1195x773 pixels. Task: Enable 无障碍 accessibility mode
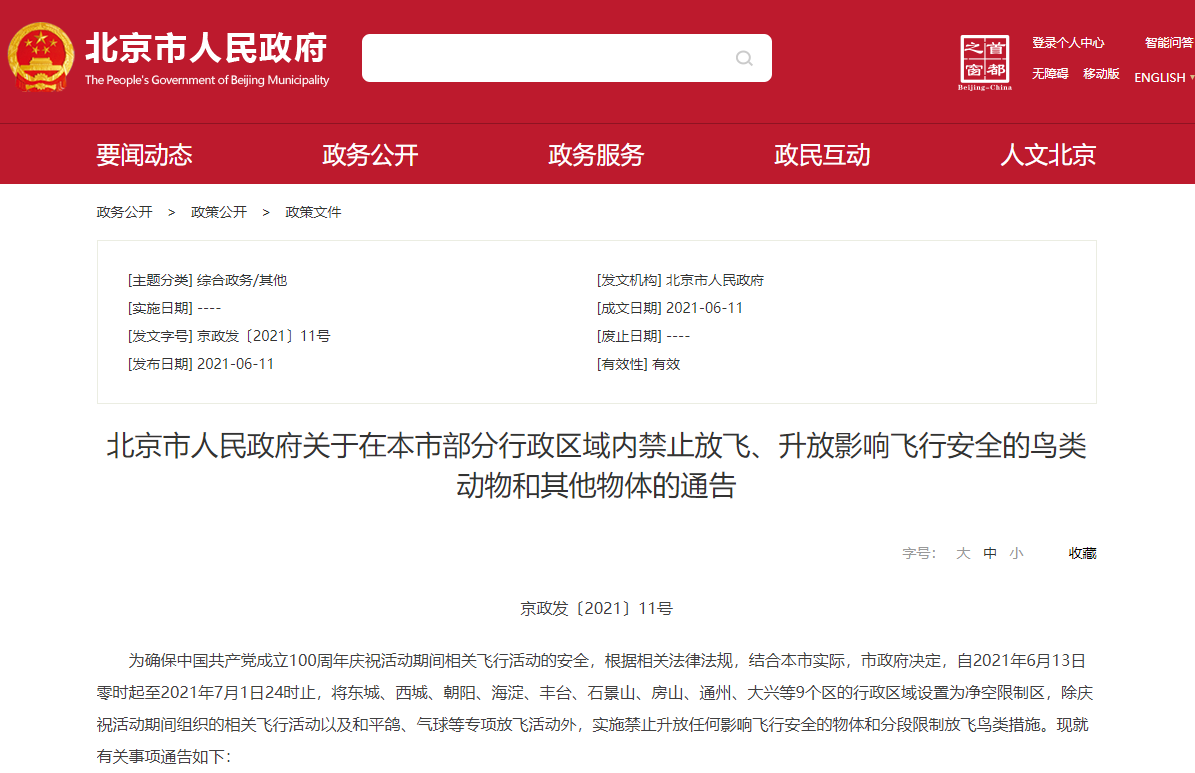(1050, 74)
